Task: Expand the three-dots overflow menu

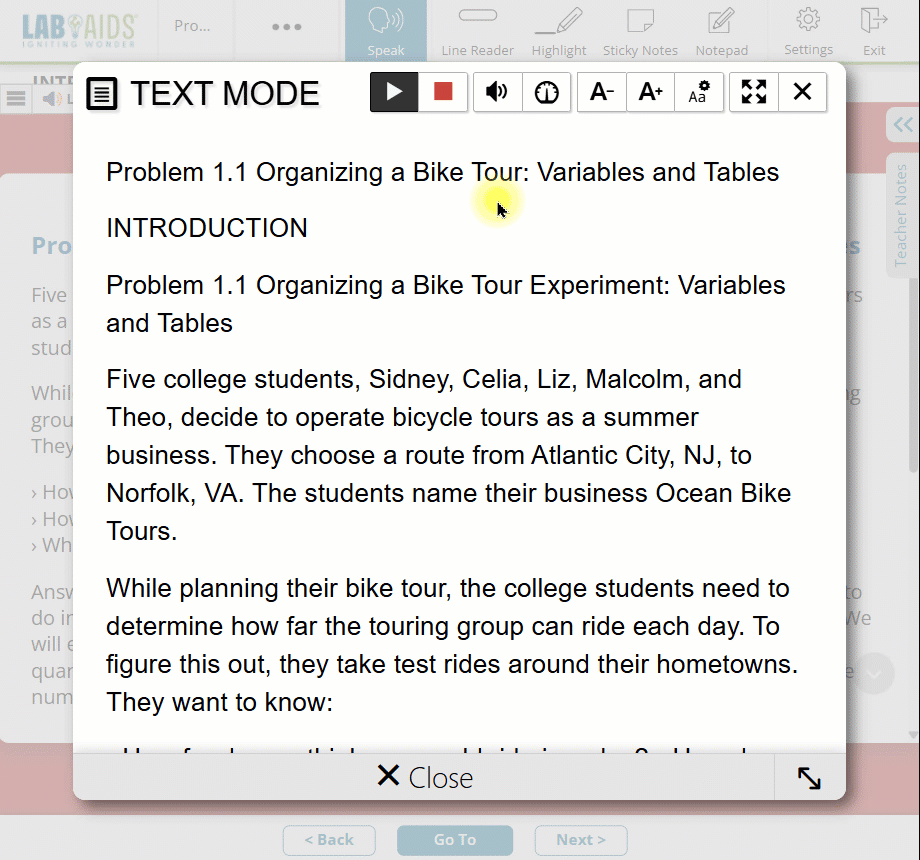Action: [286, 27]
